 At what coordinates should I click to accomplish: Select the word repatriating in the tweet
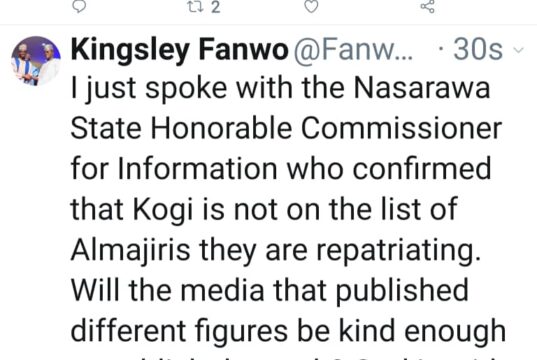[399, 250]
